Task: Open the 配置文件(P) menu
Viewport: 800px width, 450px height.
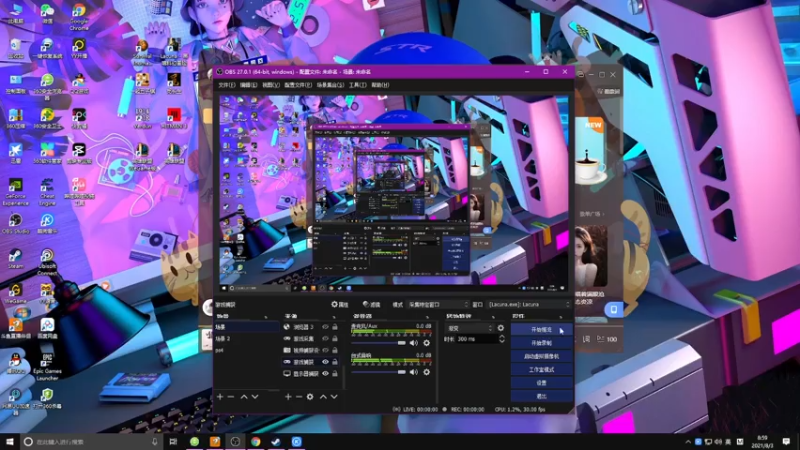Action: pos(298,85)
